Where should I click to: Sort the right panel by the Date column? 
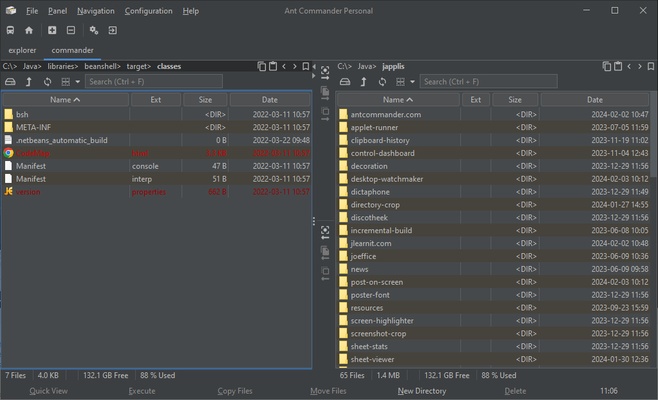pyautogui.click(x=595, y=99)
